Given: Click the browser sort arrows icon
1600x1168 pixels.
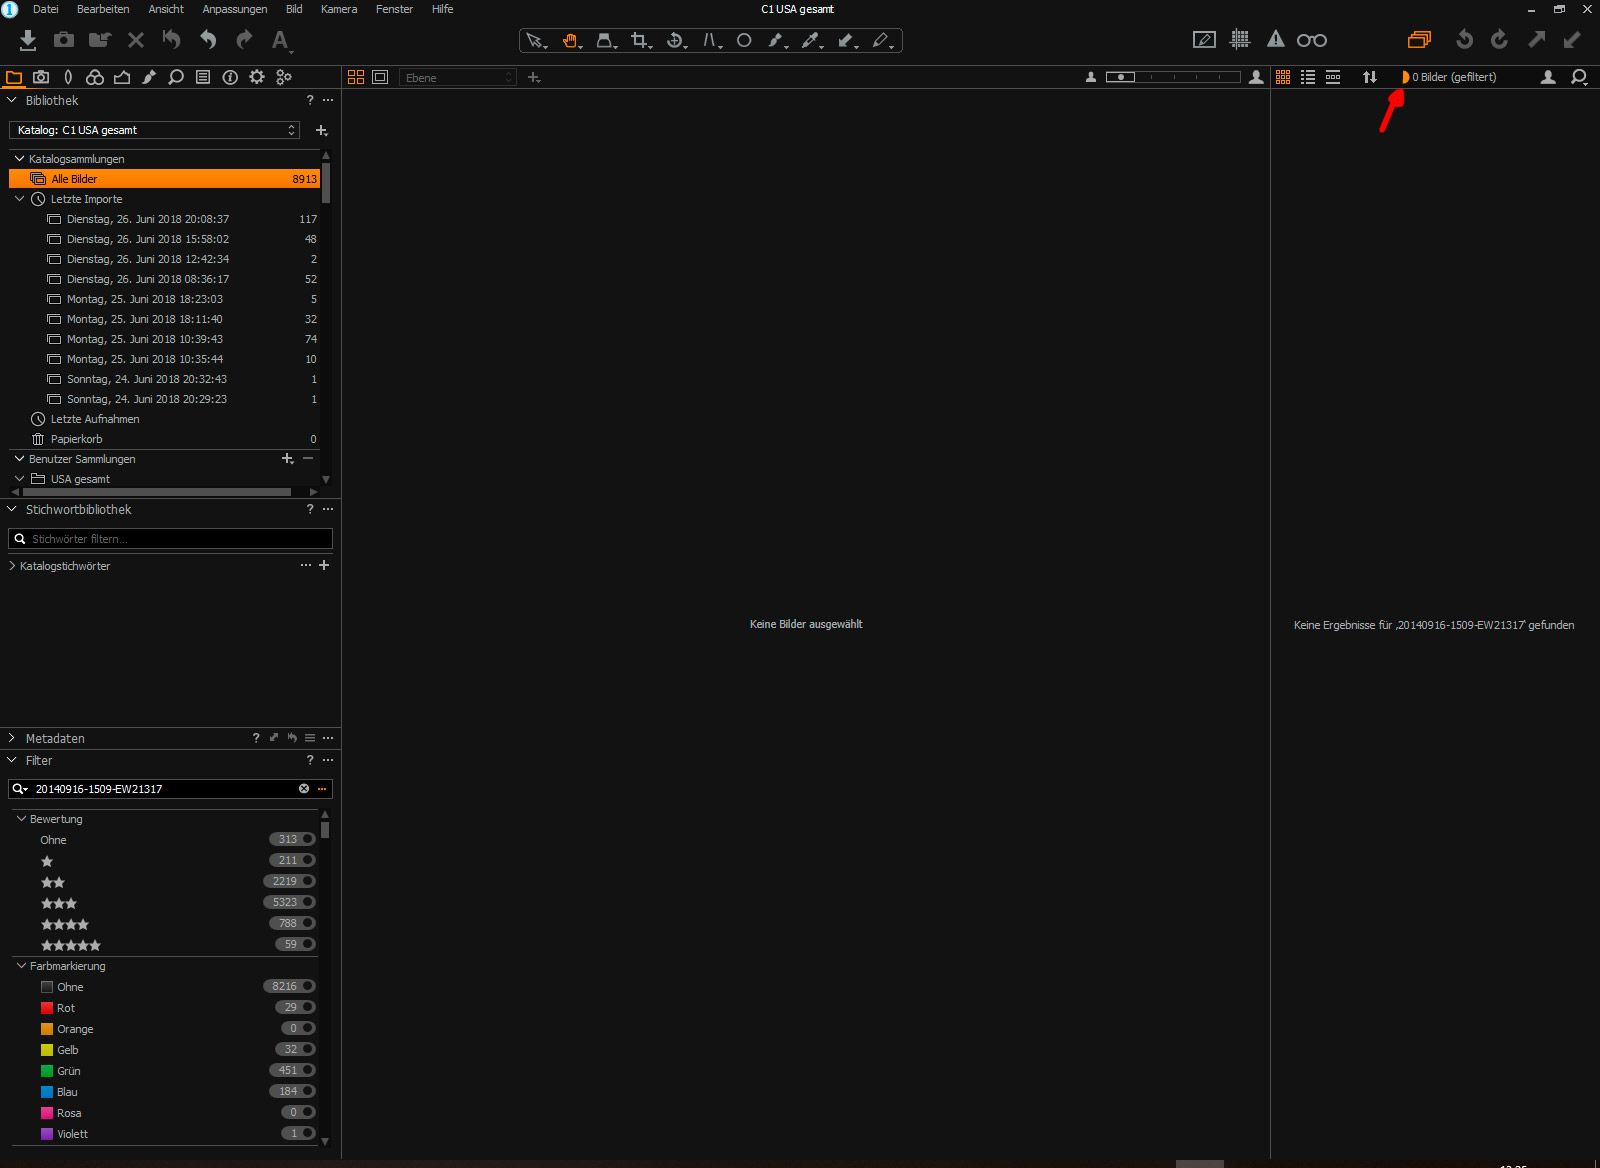Looking at the screenshot, I should pyautogui.click(x=1370, y=77).
